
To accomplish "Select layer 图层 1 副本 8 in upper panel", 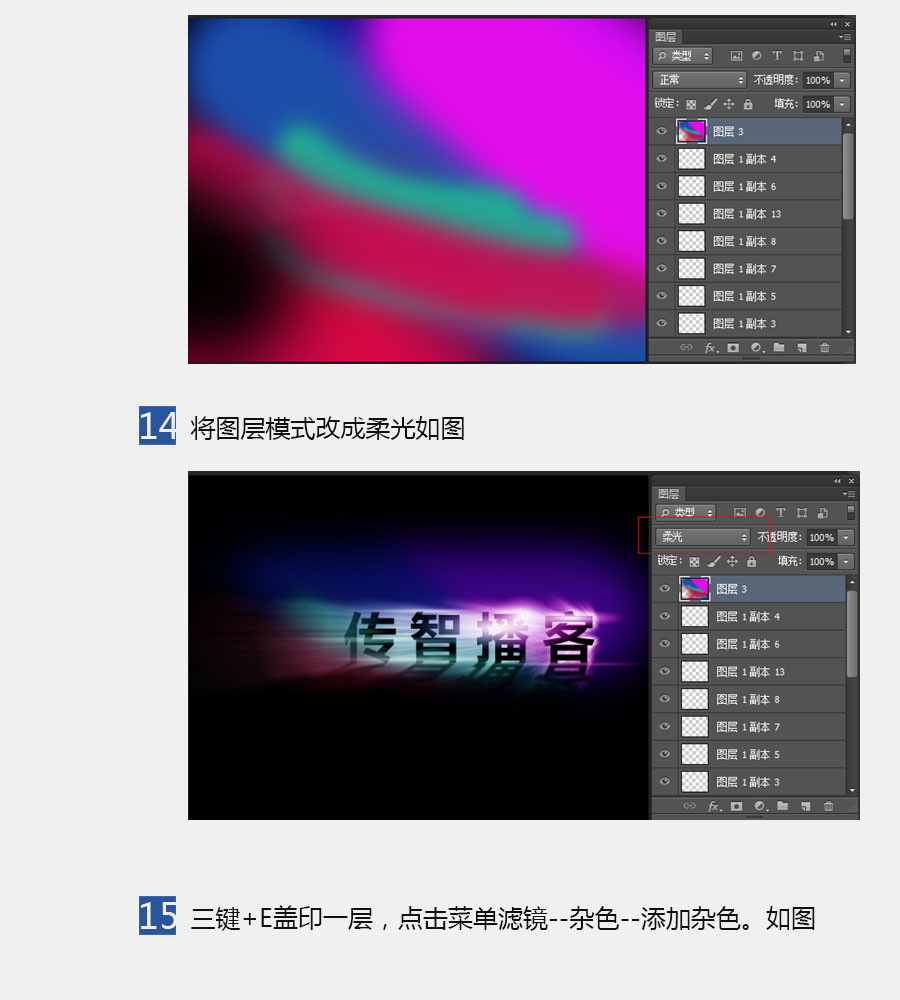I will tap(746, 241).
